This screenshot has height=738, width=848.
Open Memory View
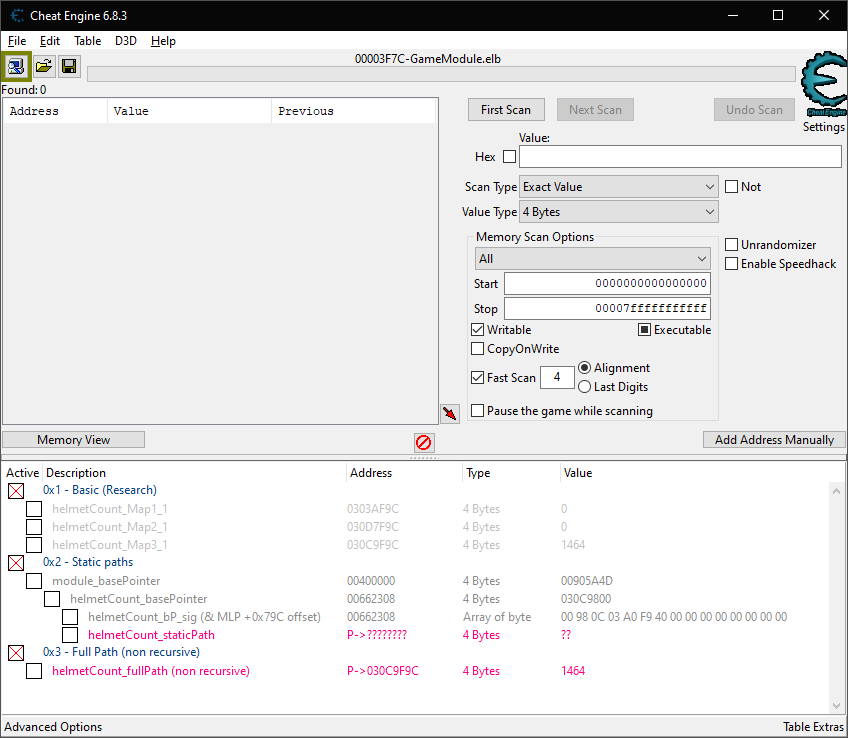[x=74, y=440]
